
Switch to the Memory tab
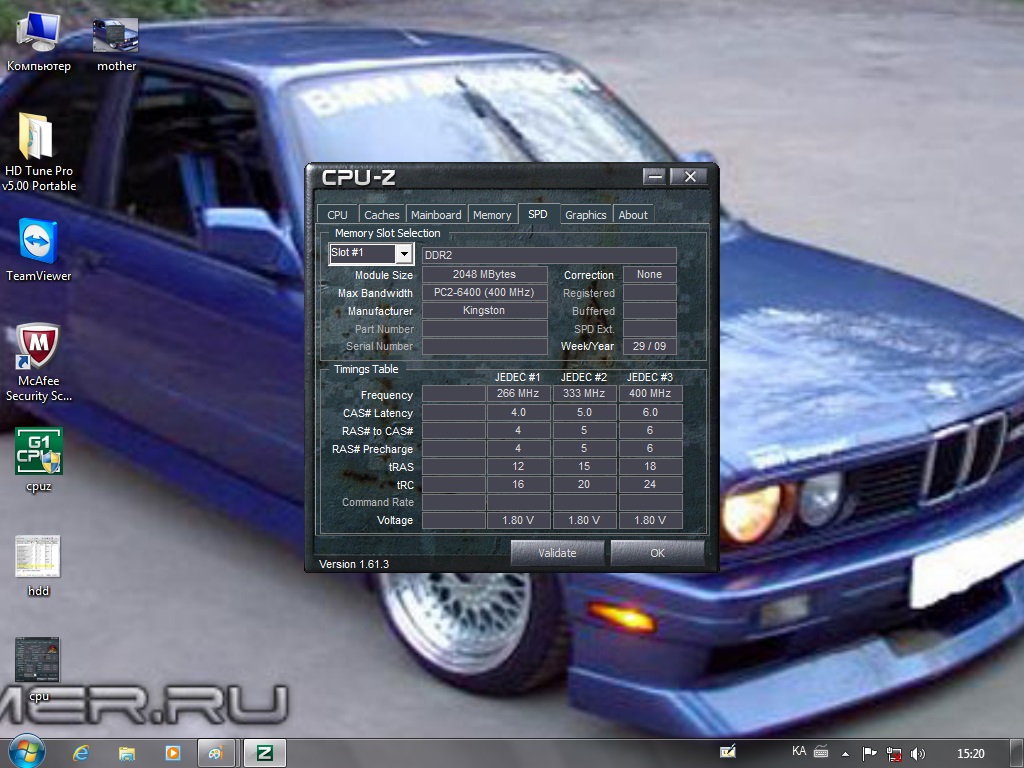[492, 215]
